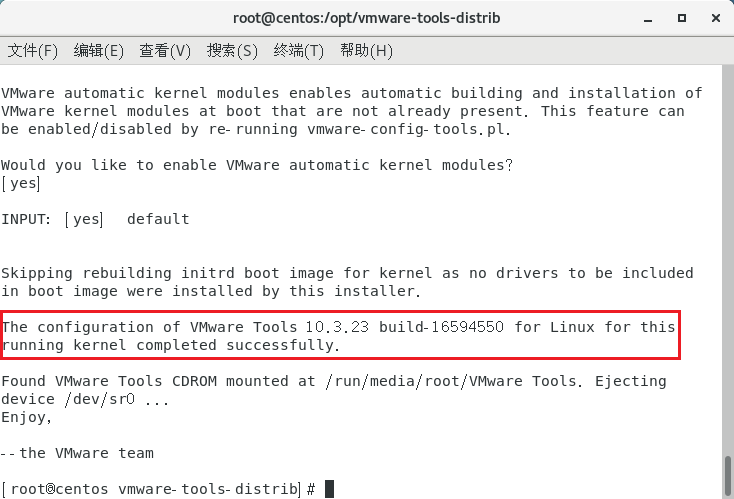Click the standalone '[yes]' default answer line

point(21,183)
